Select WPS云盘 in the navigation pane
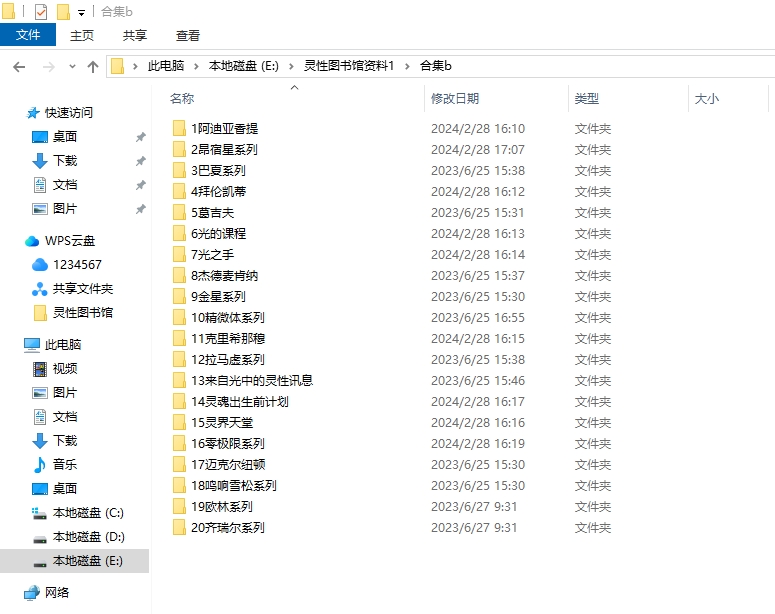Image resolution: width=775 pixels, height=614 pixels. pos(70,241)
